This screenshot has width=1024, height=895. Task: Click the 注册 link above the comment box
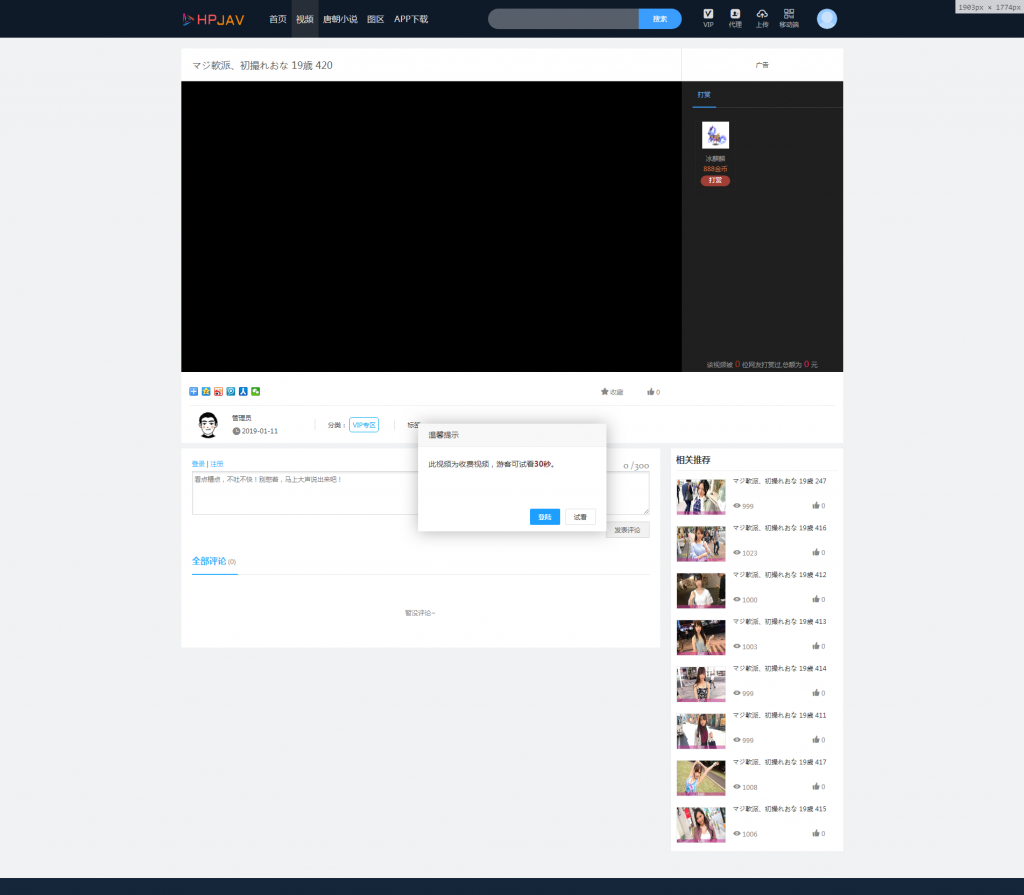217,464
